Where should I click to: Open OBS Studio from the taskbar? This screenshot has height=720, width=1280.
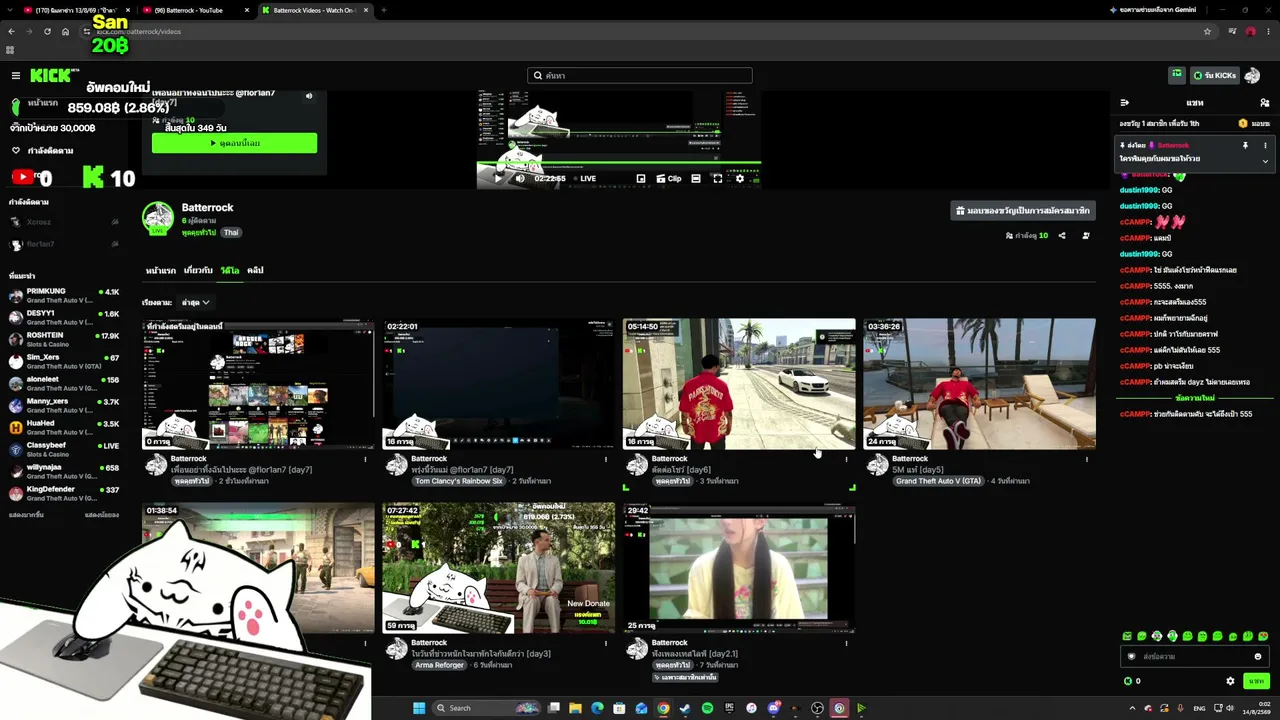[817, 708]
